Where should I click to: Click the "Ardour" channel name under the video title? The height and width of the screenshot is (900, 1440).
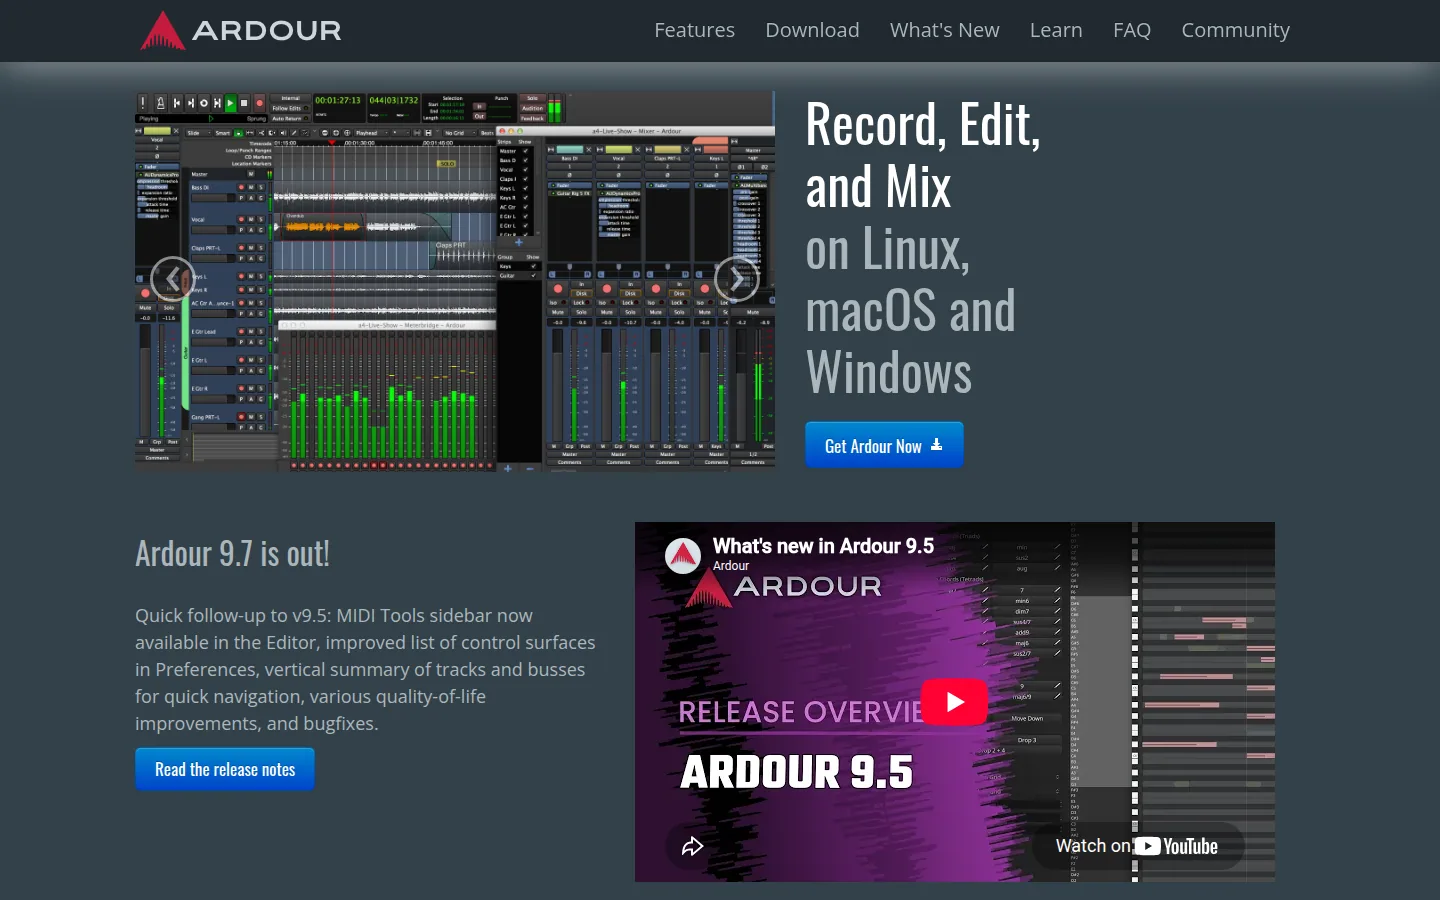click(x=731, y=566)
